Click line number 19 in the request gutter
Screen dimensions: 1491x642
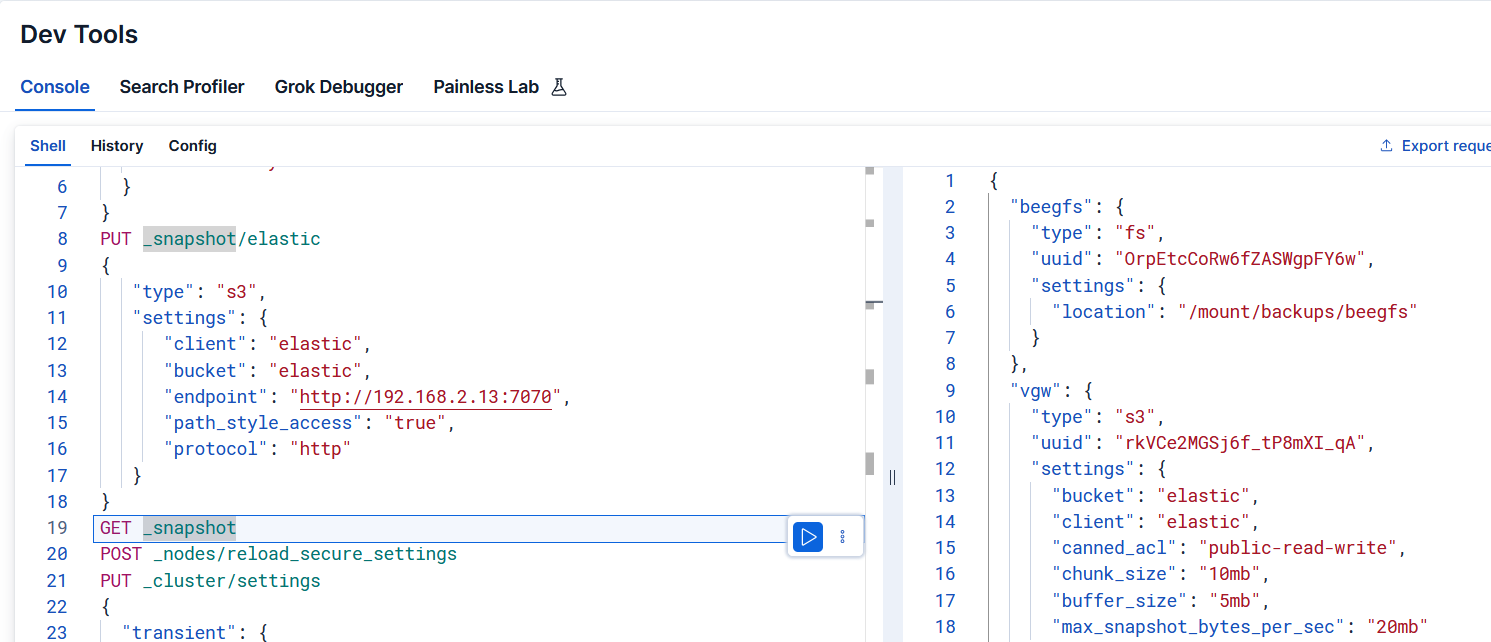pyautogui.click(x=57, y=528)
